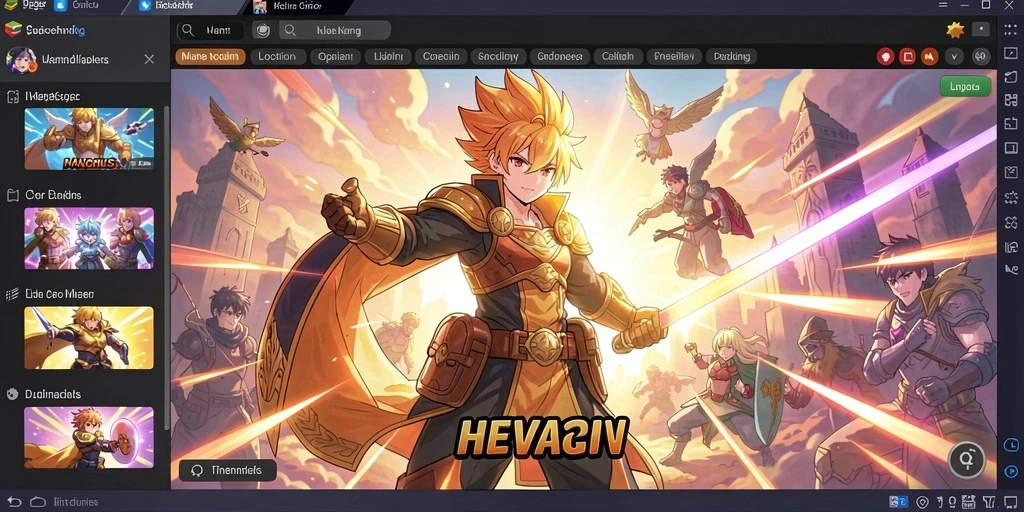The width and height of the screenshot is (1024, 512).
Task: Click the icon beside the "Cor Dadkins" heading
Action: 12,195
